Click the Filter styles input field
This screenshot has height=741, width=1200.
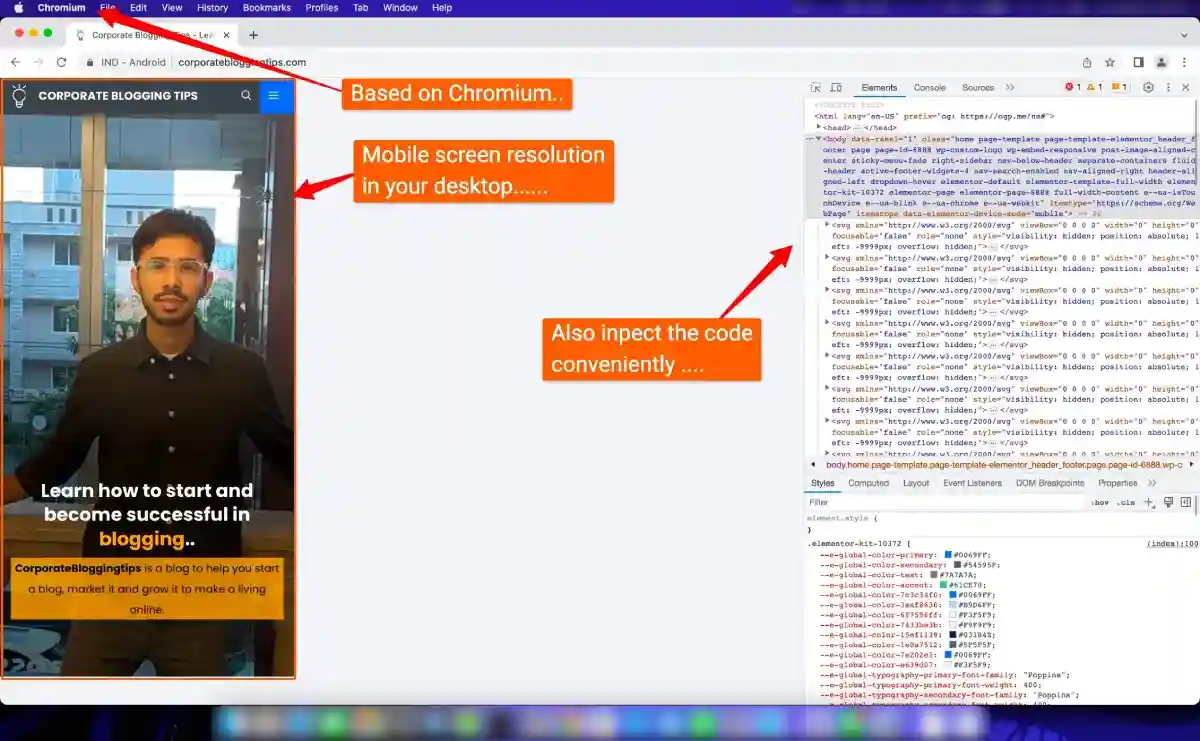tap(940, 503)
